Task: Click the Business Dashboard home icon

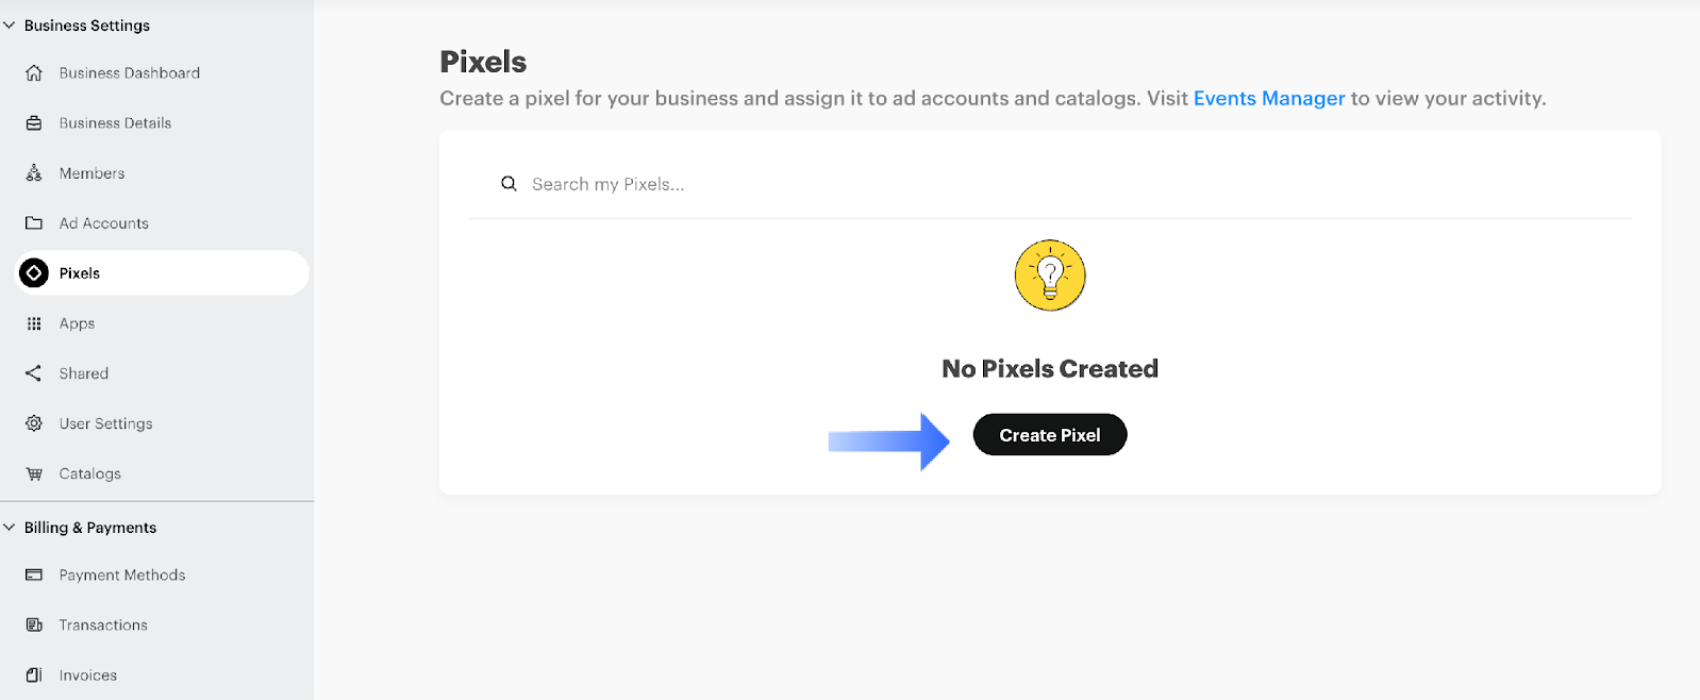Action: pos(34,73)
